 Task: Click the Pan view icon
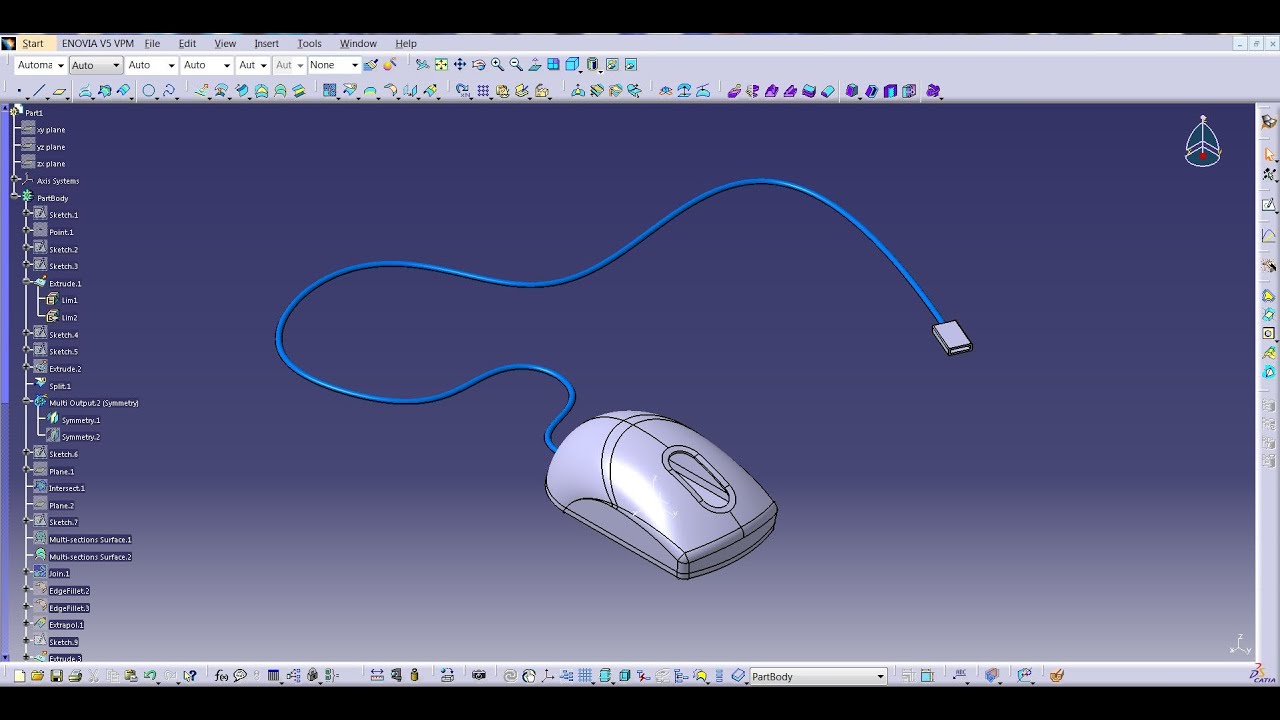point(460,64)
